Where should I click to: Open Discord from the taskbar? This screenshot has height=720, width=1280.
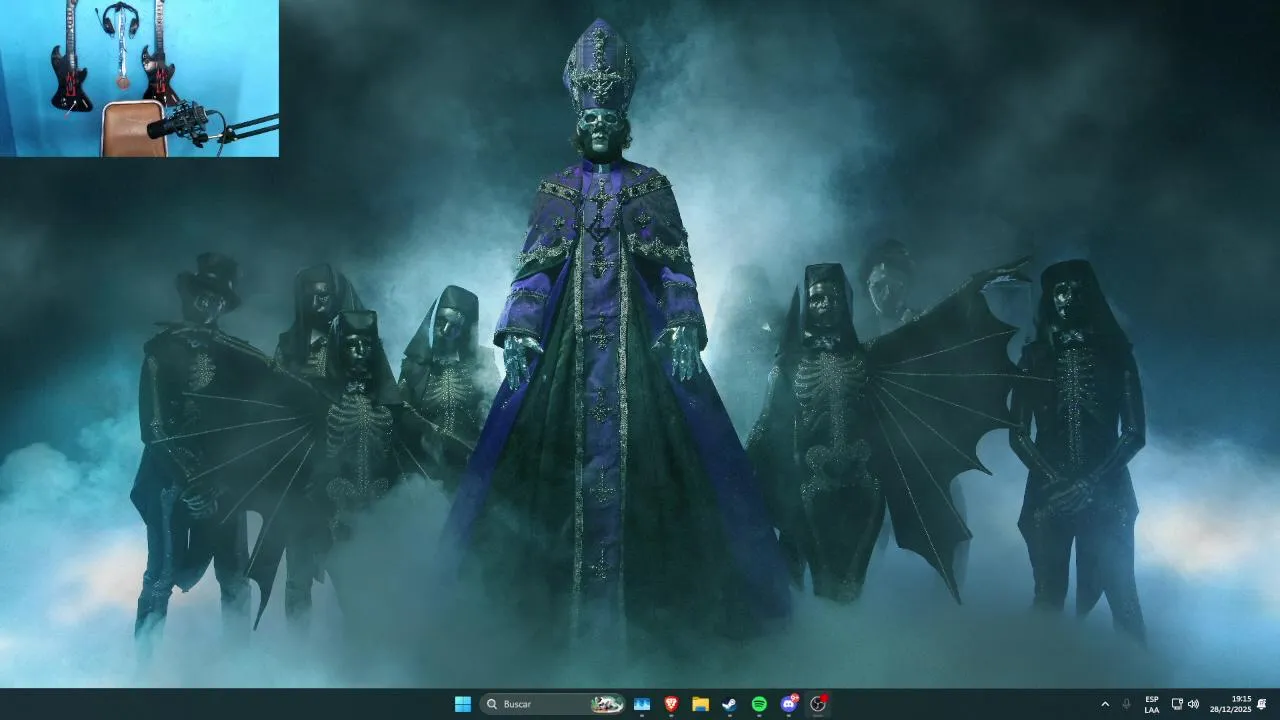point(789,704)
